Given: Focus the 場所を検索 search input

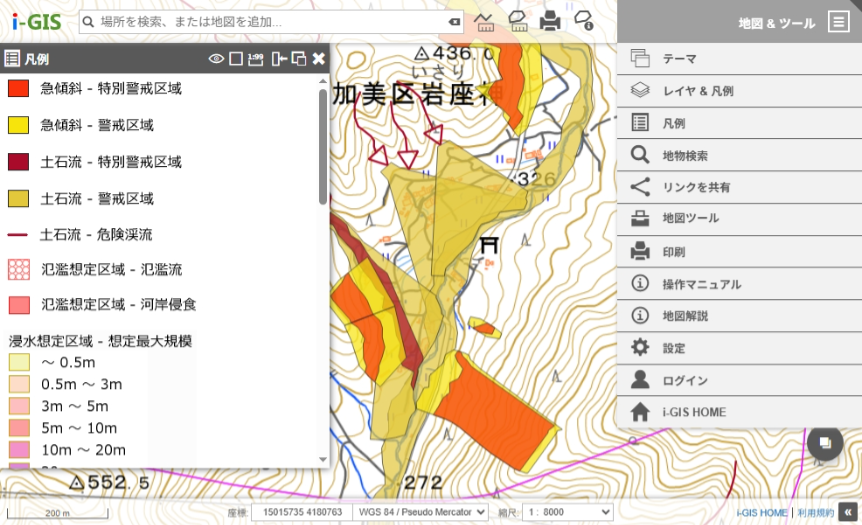Looking at the screenshot, I should (x=272, y=22).
